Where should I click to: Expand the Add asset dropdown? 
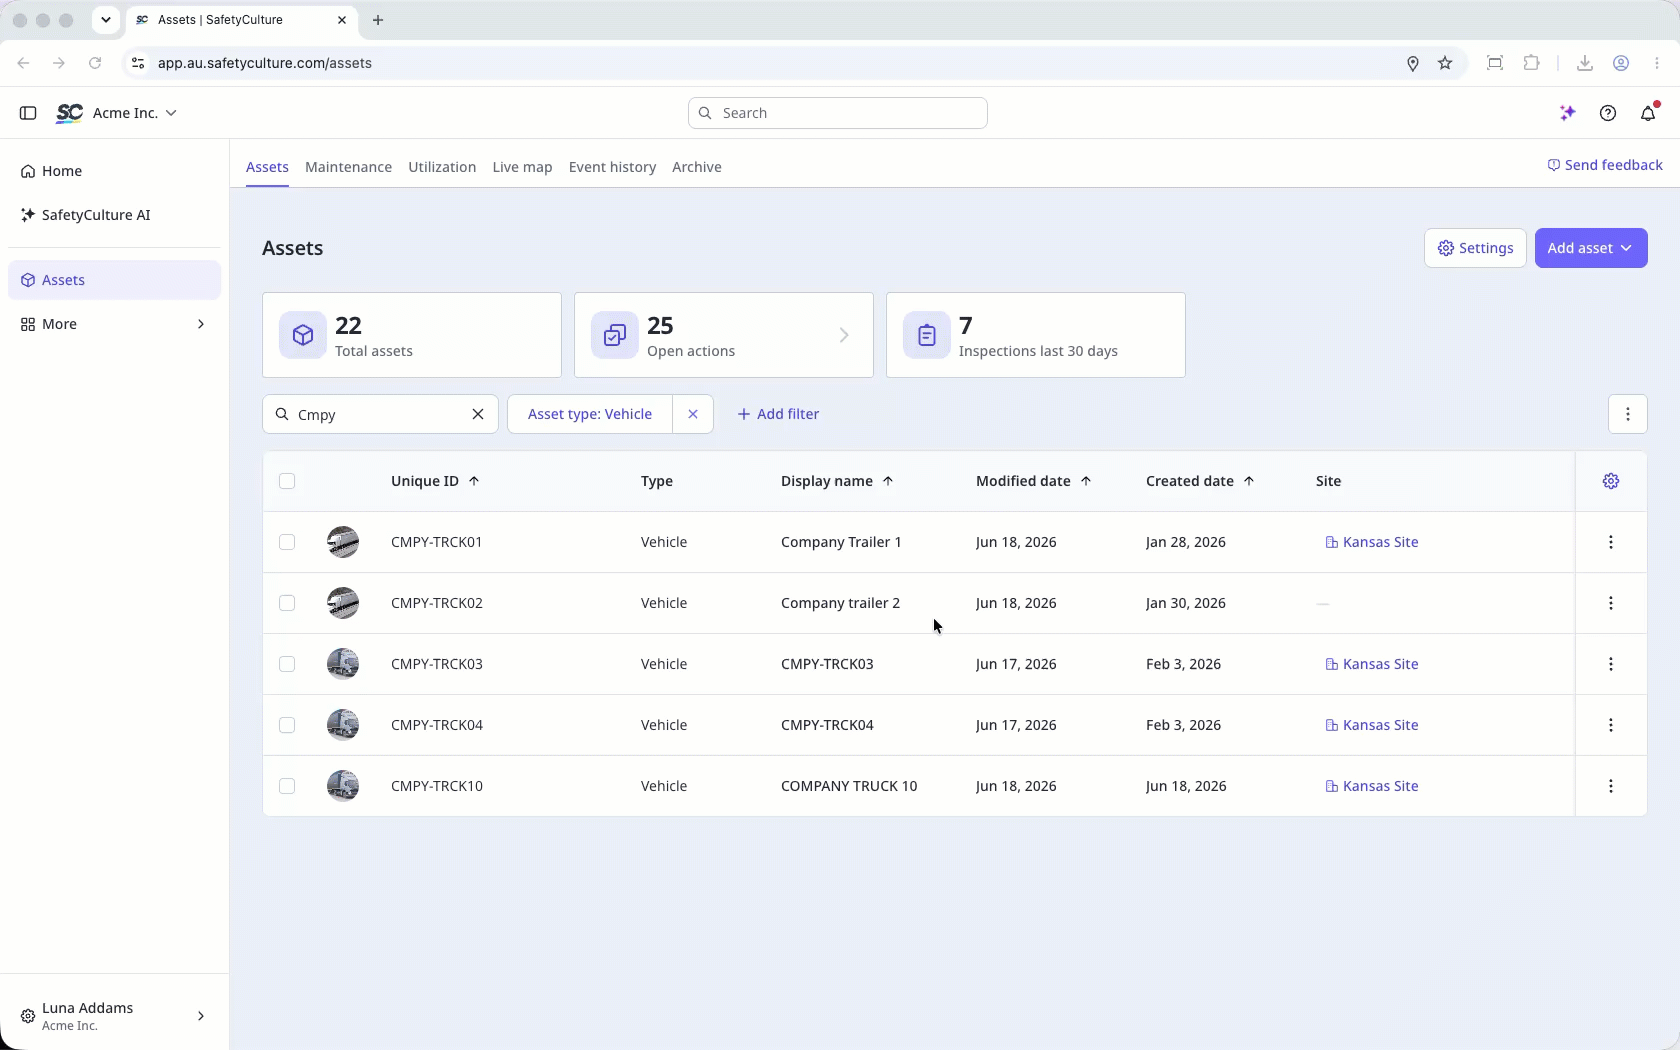pos(1591,248)
